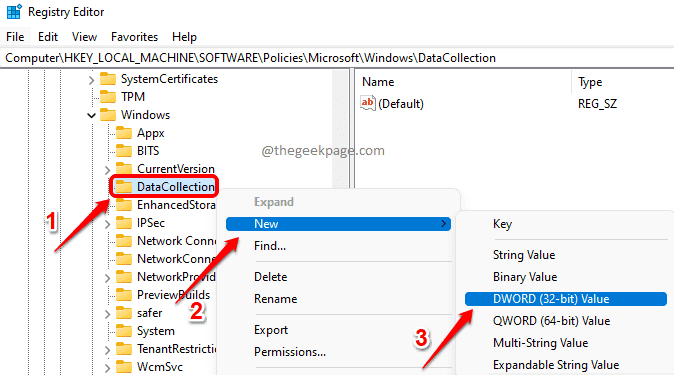This screenshot has height=375, width=674.
Task: Collapse the Windows tree node
Action: [91, 115]
